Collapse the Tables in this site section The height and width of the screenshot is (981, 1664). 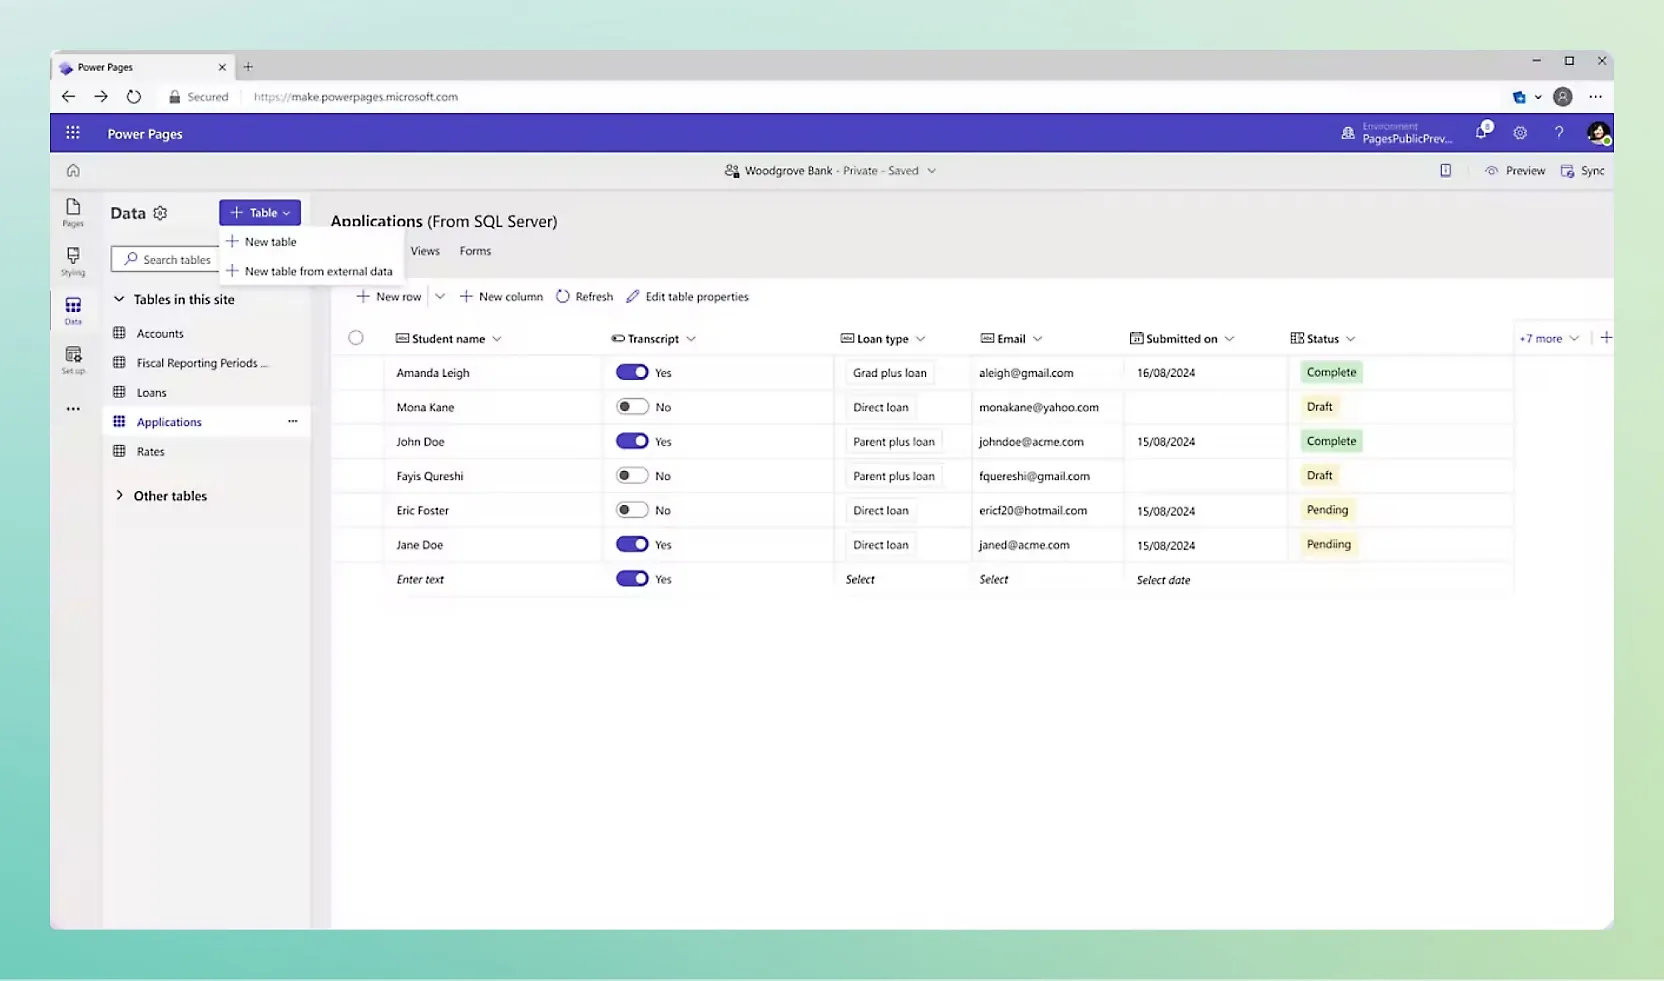(119, 299)
